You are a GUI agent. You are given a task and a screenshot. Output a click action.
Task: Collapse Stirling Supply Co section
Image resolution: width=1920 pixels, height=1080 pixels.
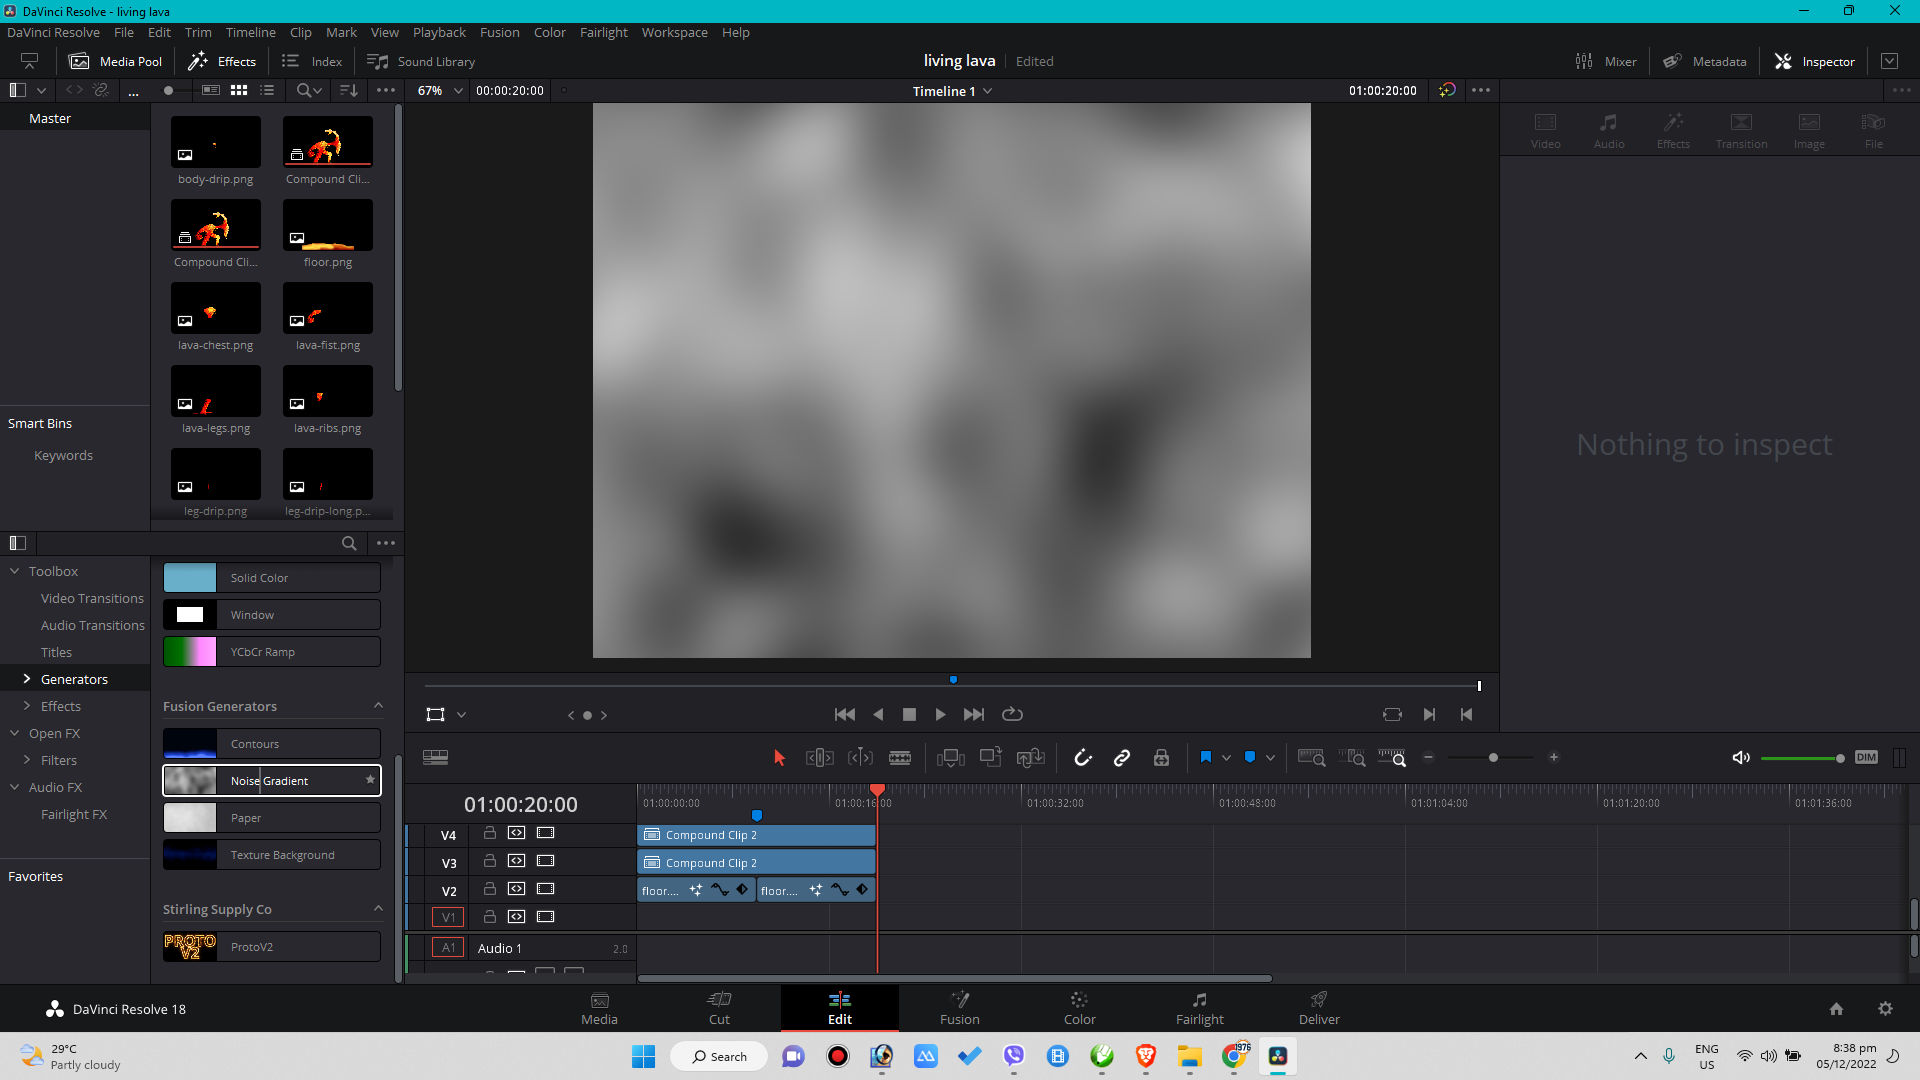click(378, 909)
